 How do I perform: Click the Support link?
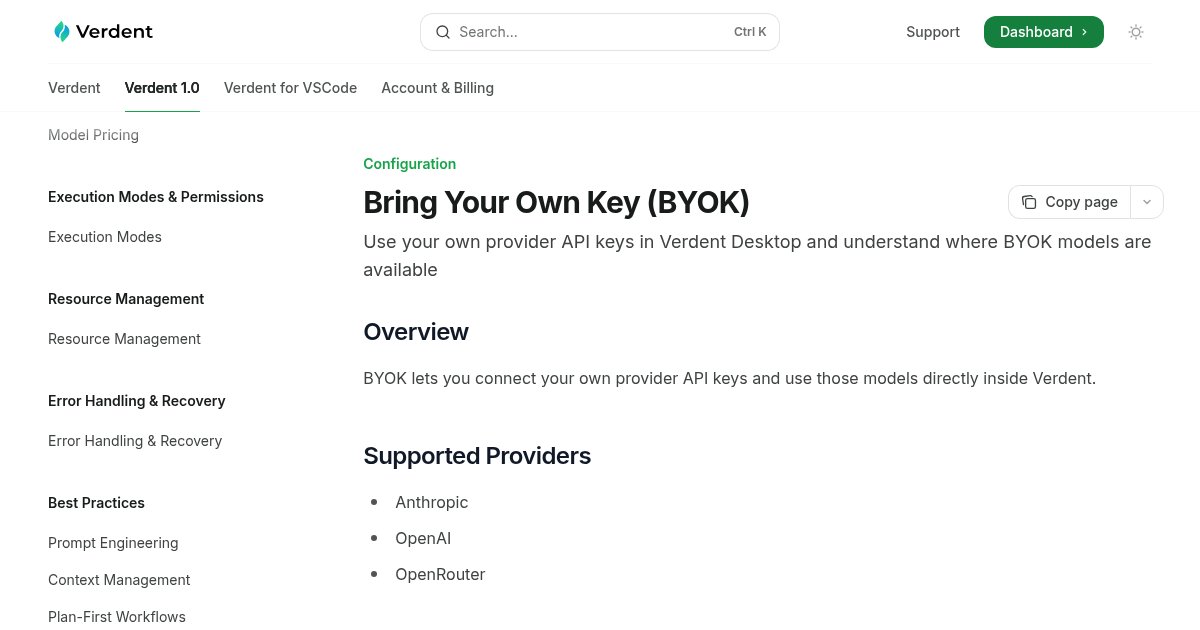pos(932,32)
